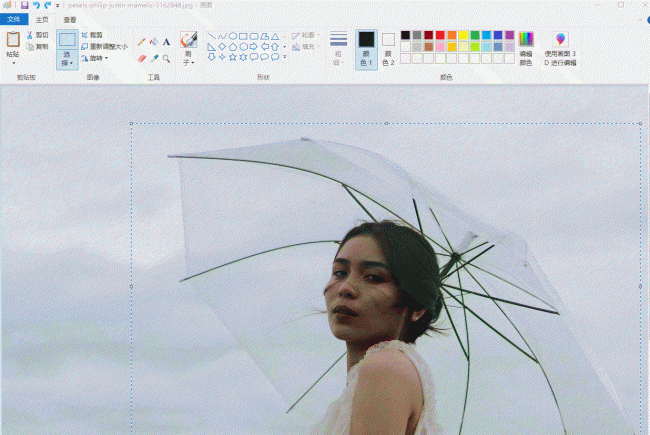Click the Paste clipboard icon
650x435 pixels.
13,39
